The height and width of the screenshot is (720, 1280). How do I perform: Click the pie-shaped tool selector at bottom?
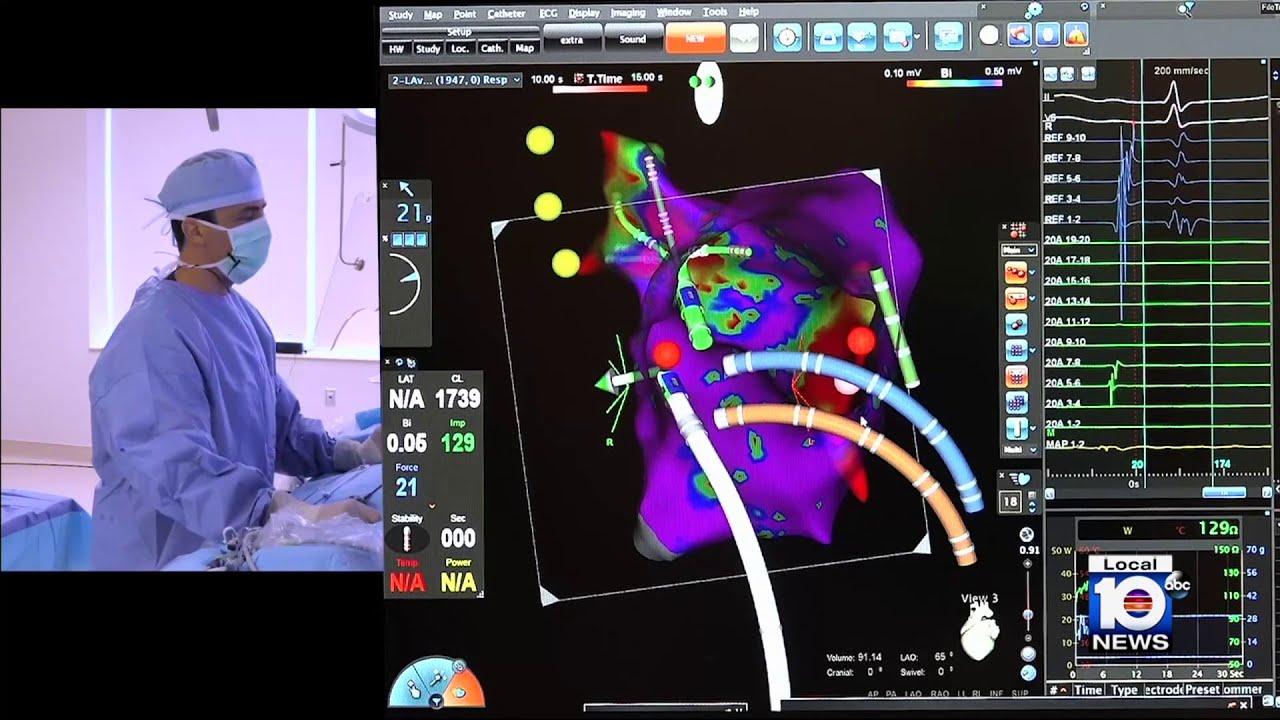click(436, 684)
